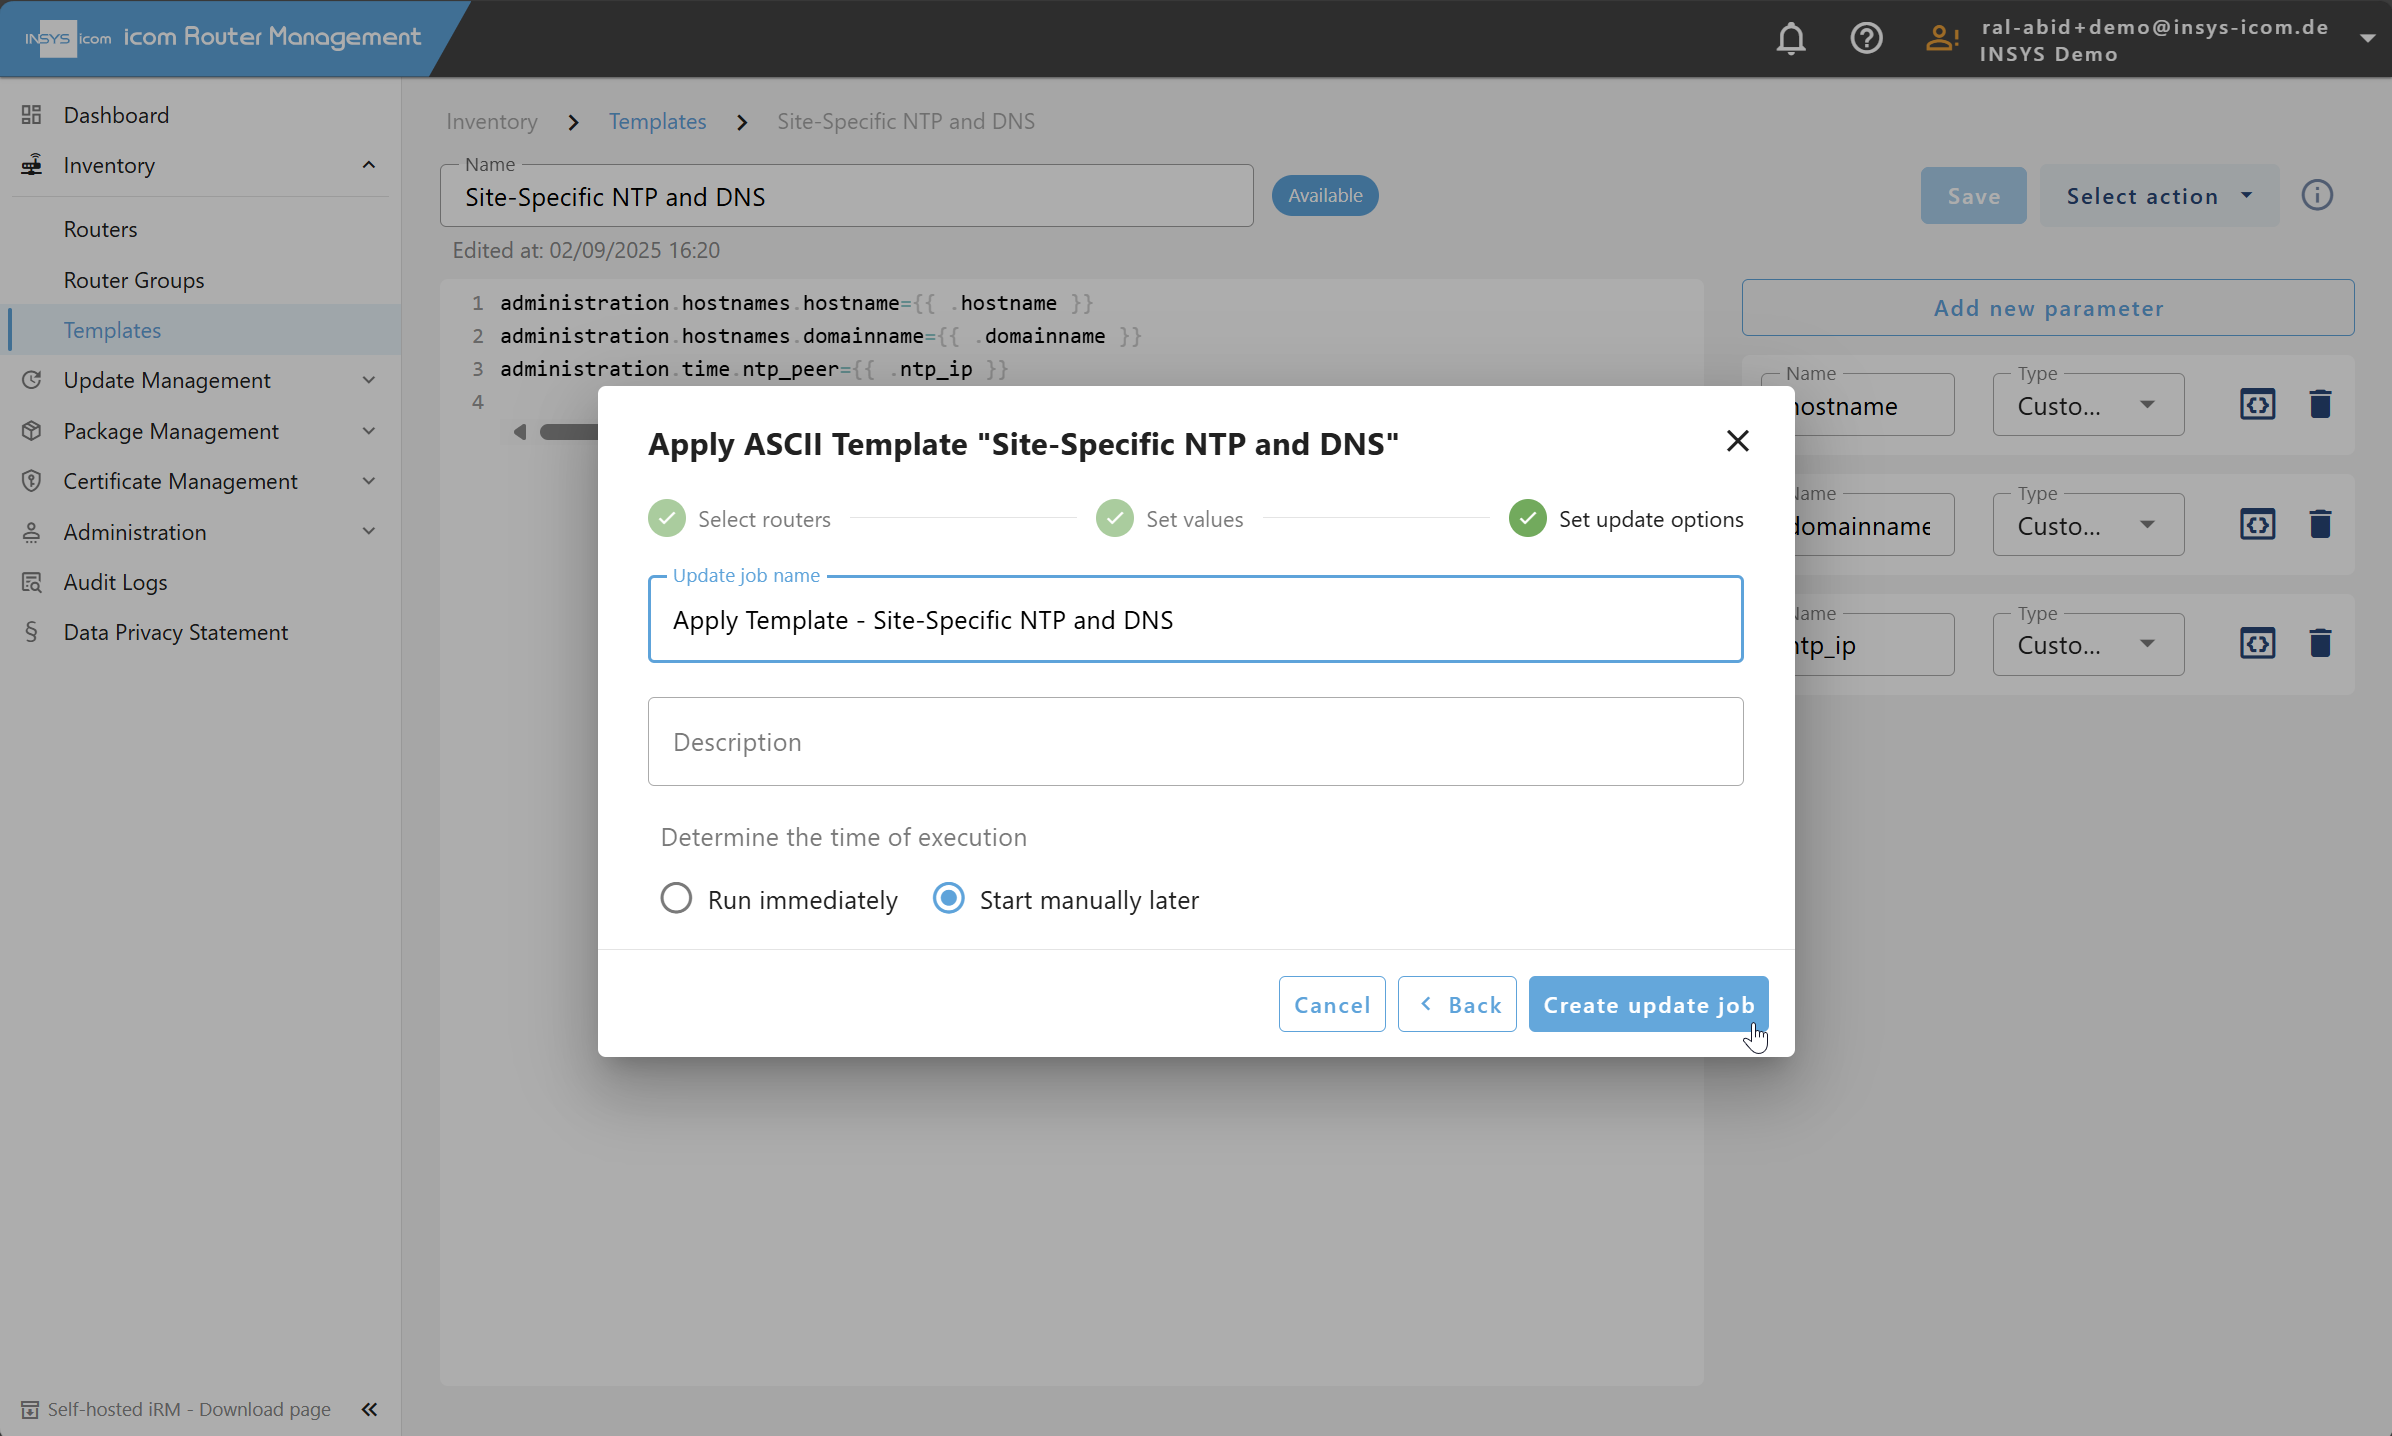Open Select action dropdown
This screenshot has width=2392, height=1436.
click(x=2159, y=196)
